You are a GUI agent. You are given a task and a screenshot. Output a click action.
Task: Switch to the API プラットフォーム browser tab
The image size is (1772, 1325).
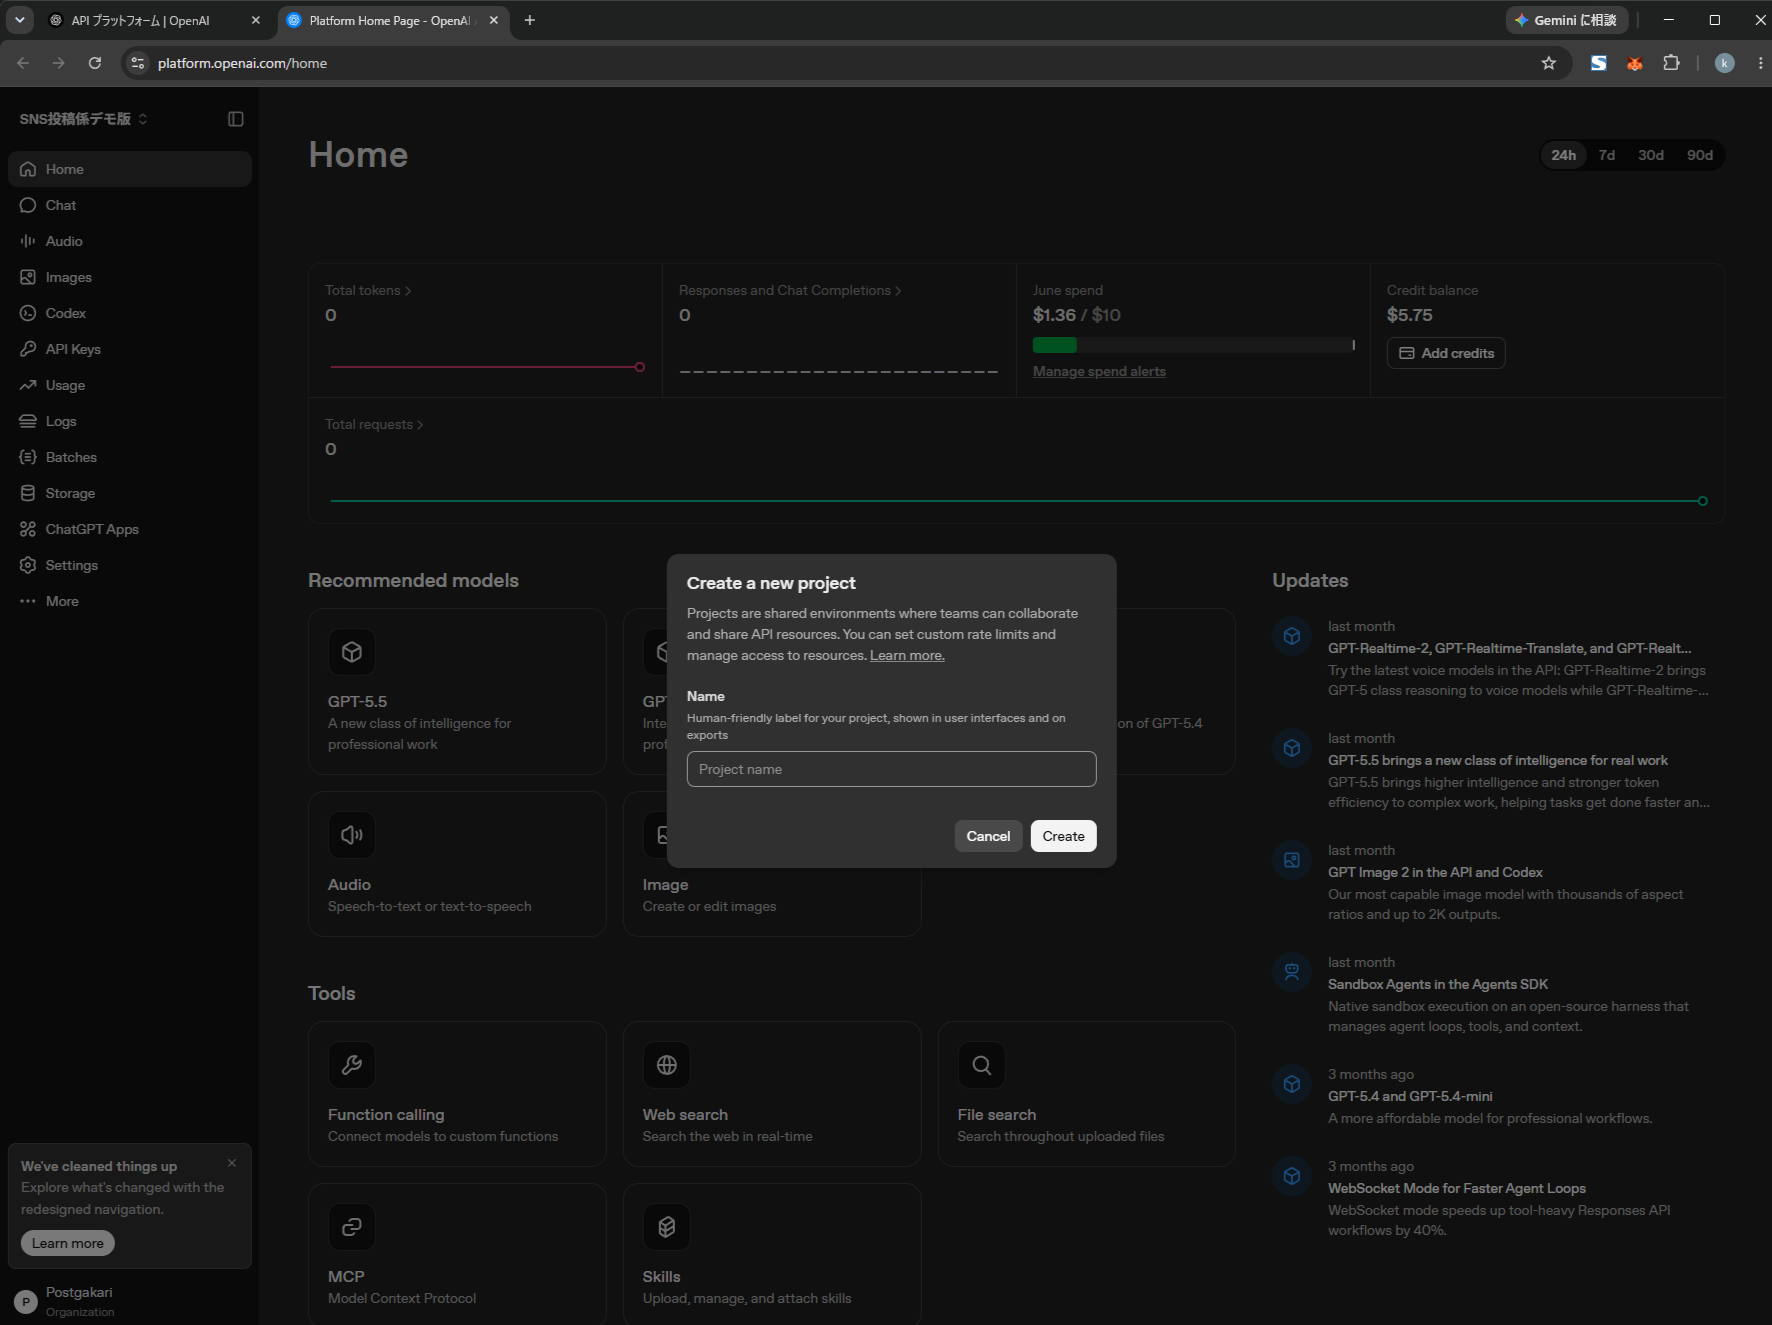click(x=155, y=20)
